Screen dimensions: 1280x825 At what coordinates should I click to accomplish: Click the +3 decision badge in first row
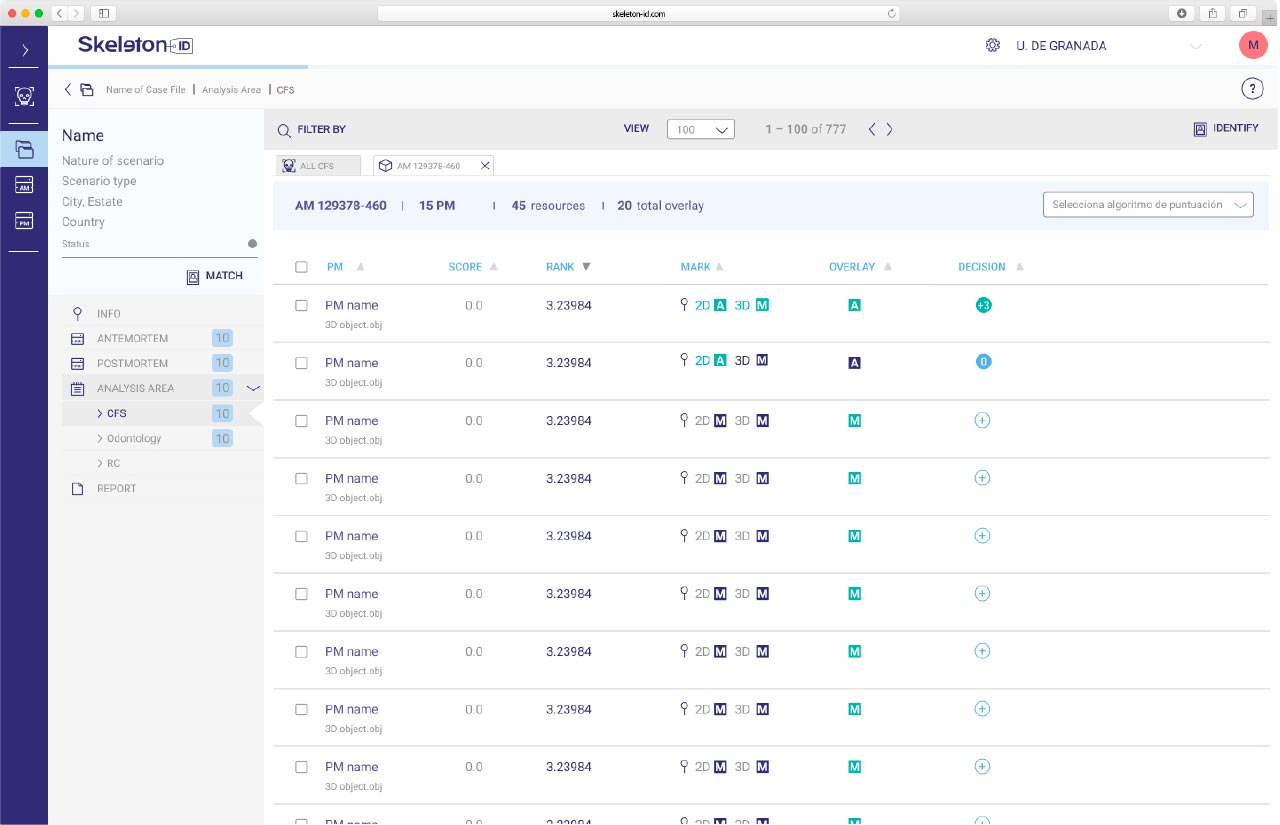click(983, 305)
